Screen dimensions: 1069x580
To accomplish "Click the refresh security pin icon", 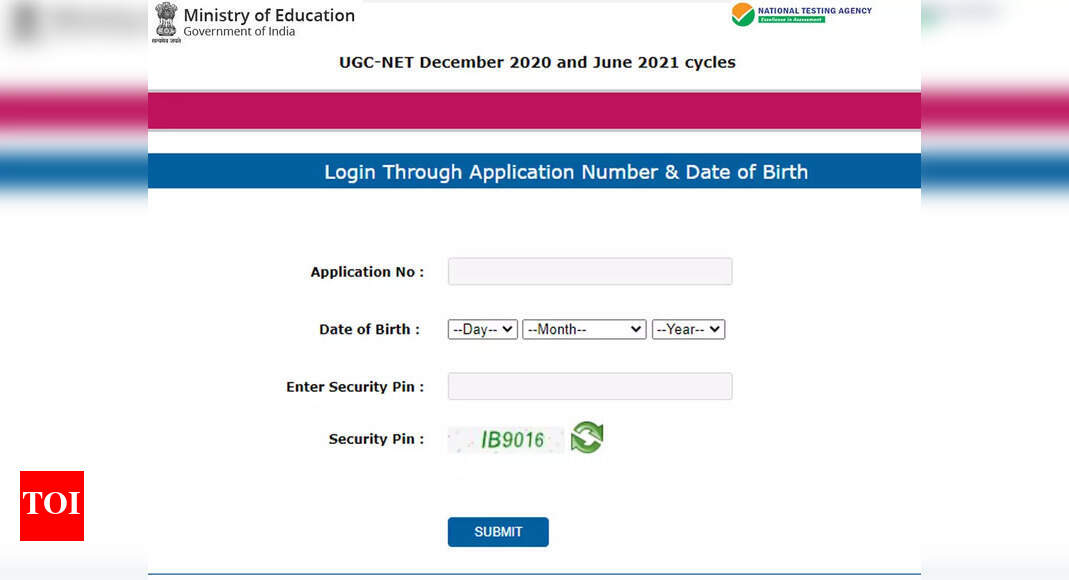I will pos(587,438).
